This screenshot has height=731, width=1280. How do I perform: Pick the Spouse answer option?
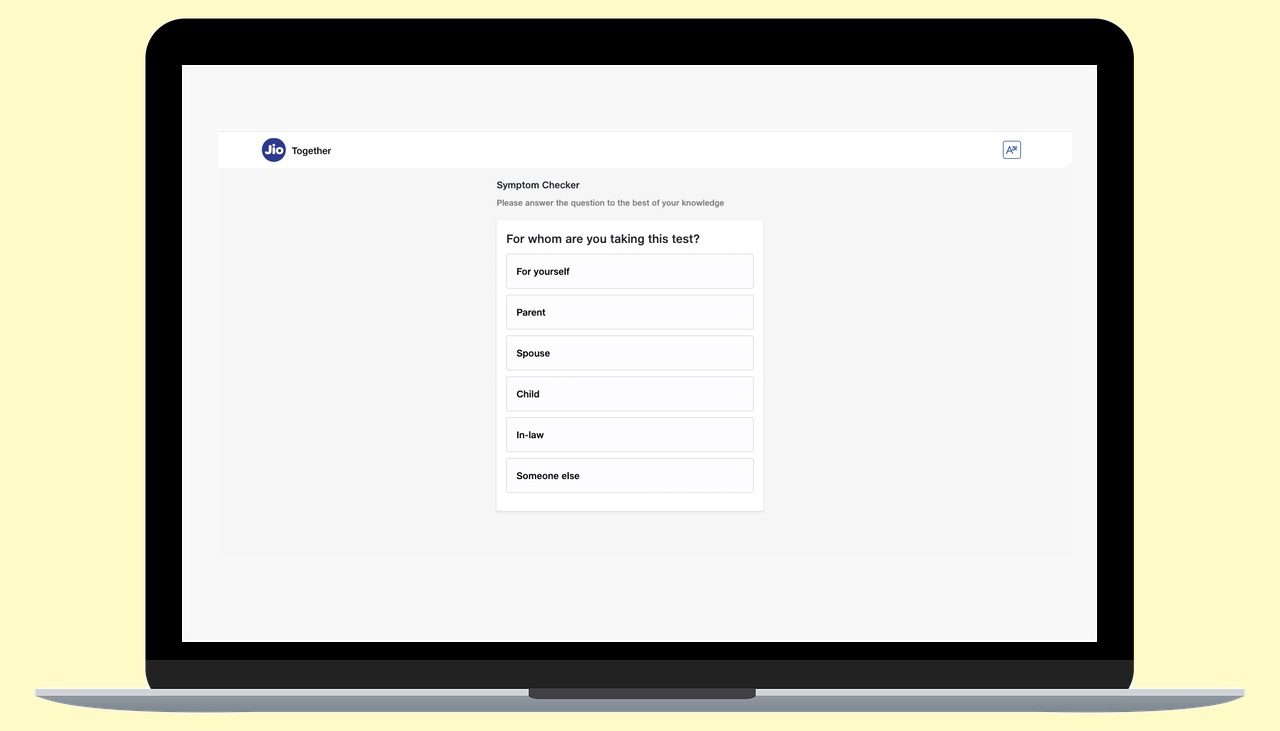coord(629,353)
